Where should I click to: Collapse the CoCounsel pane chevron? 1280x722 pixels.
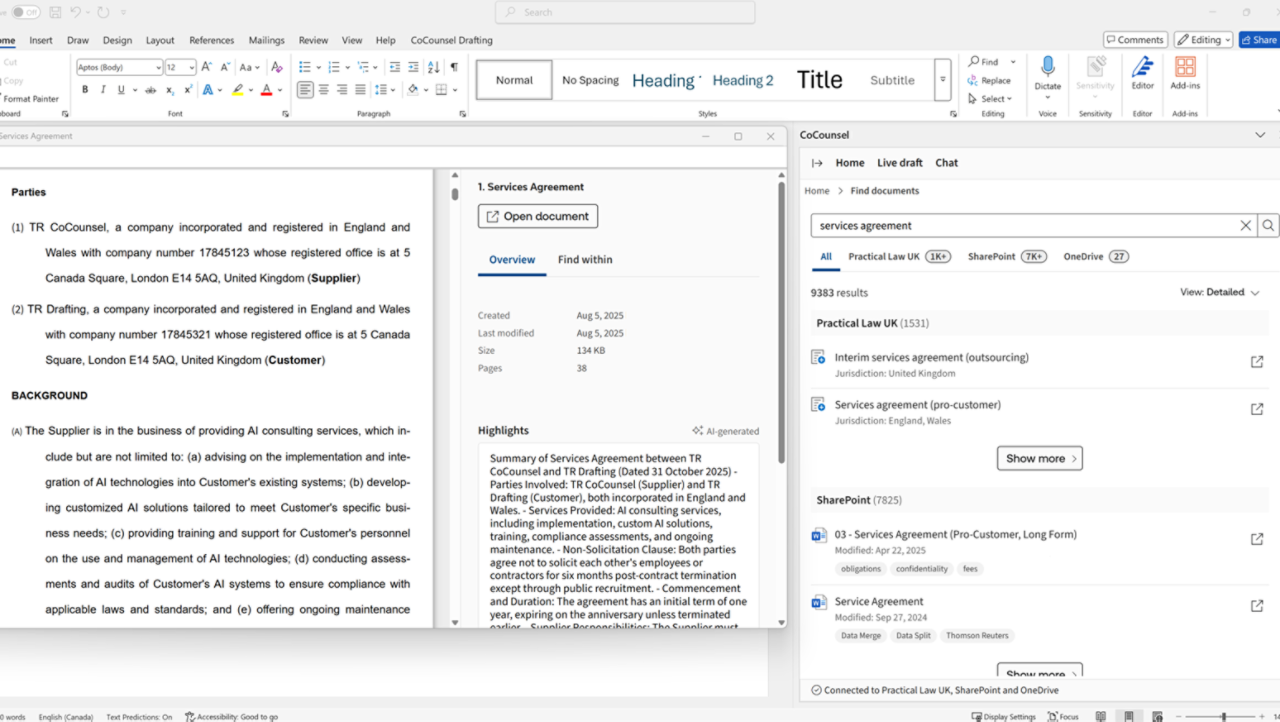1260,135
